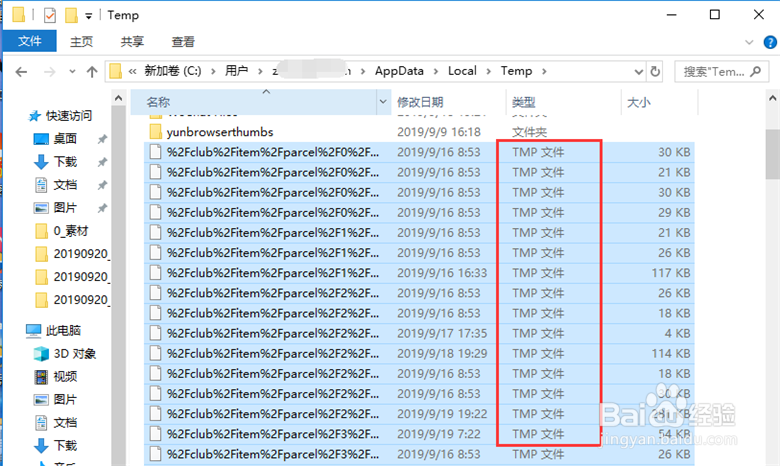Expand chevron after AppData in breadcrumb
This screenshot has width=780, height=466.
pyautogui.click(x=436, y=72)
